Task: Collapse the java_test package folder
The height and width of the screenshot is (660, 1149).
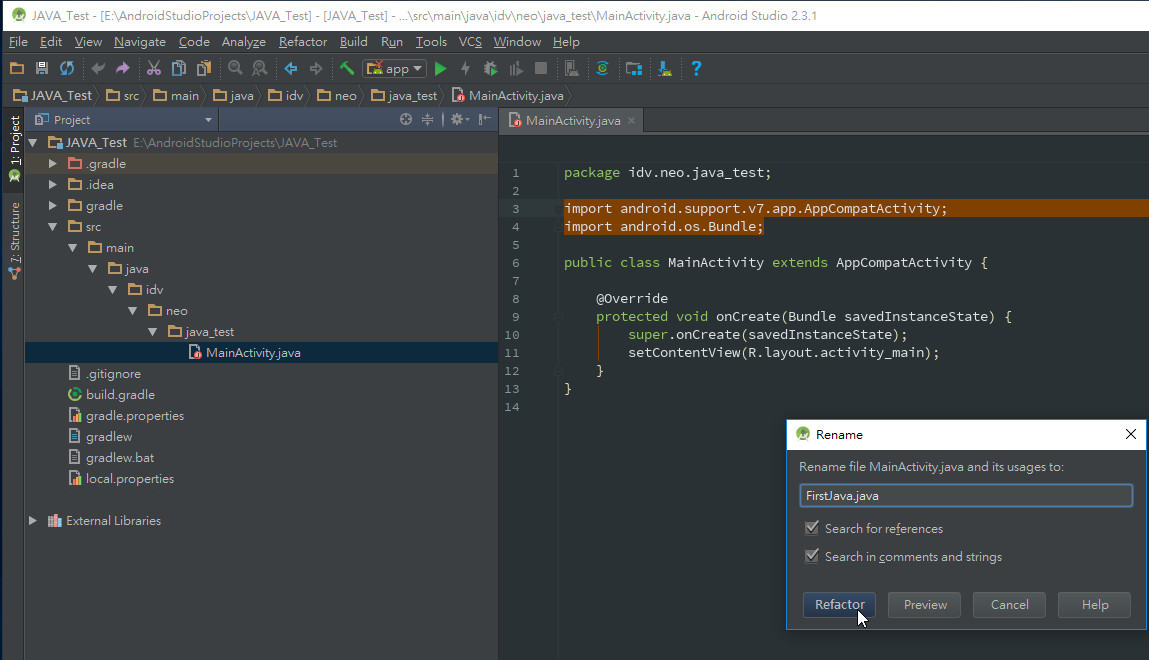Action: (x=152, y=332)
